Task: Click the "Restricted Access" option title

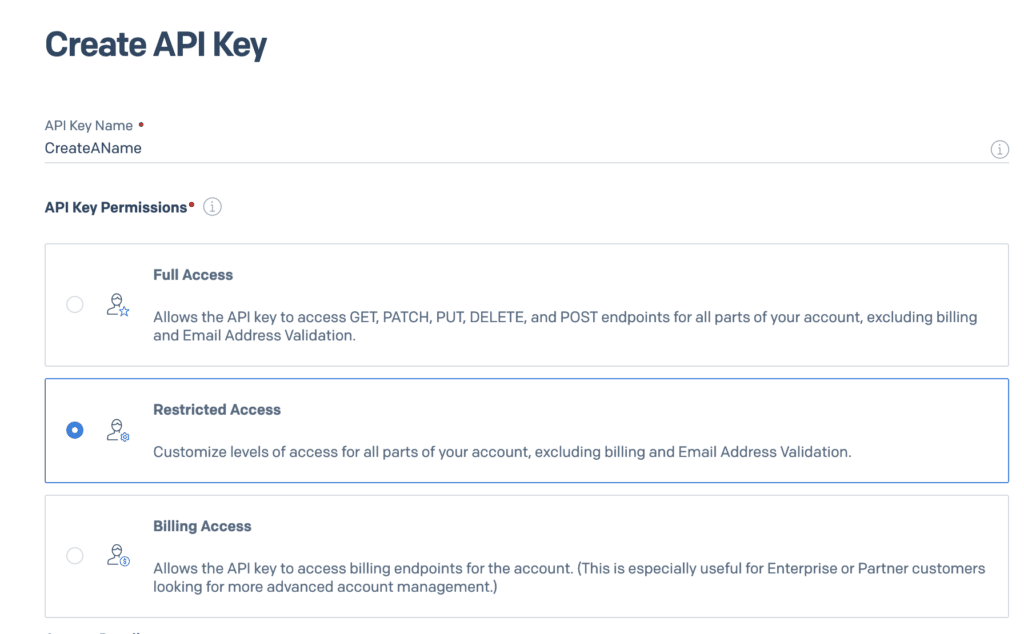Action: coord(217,409)
